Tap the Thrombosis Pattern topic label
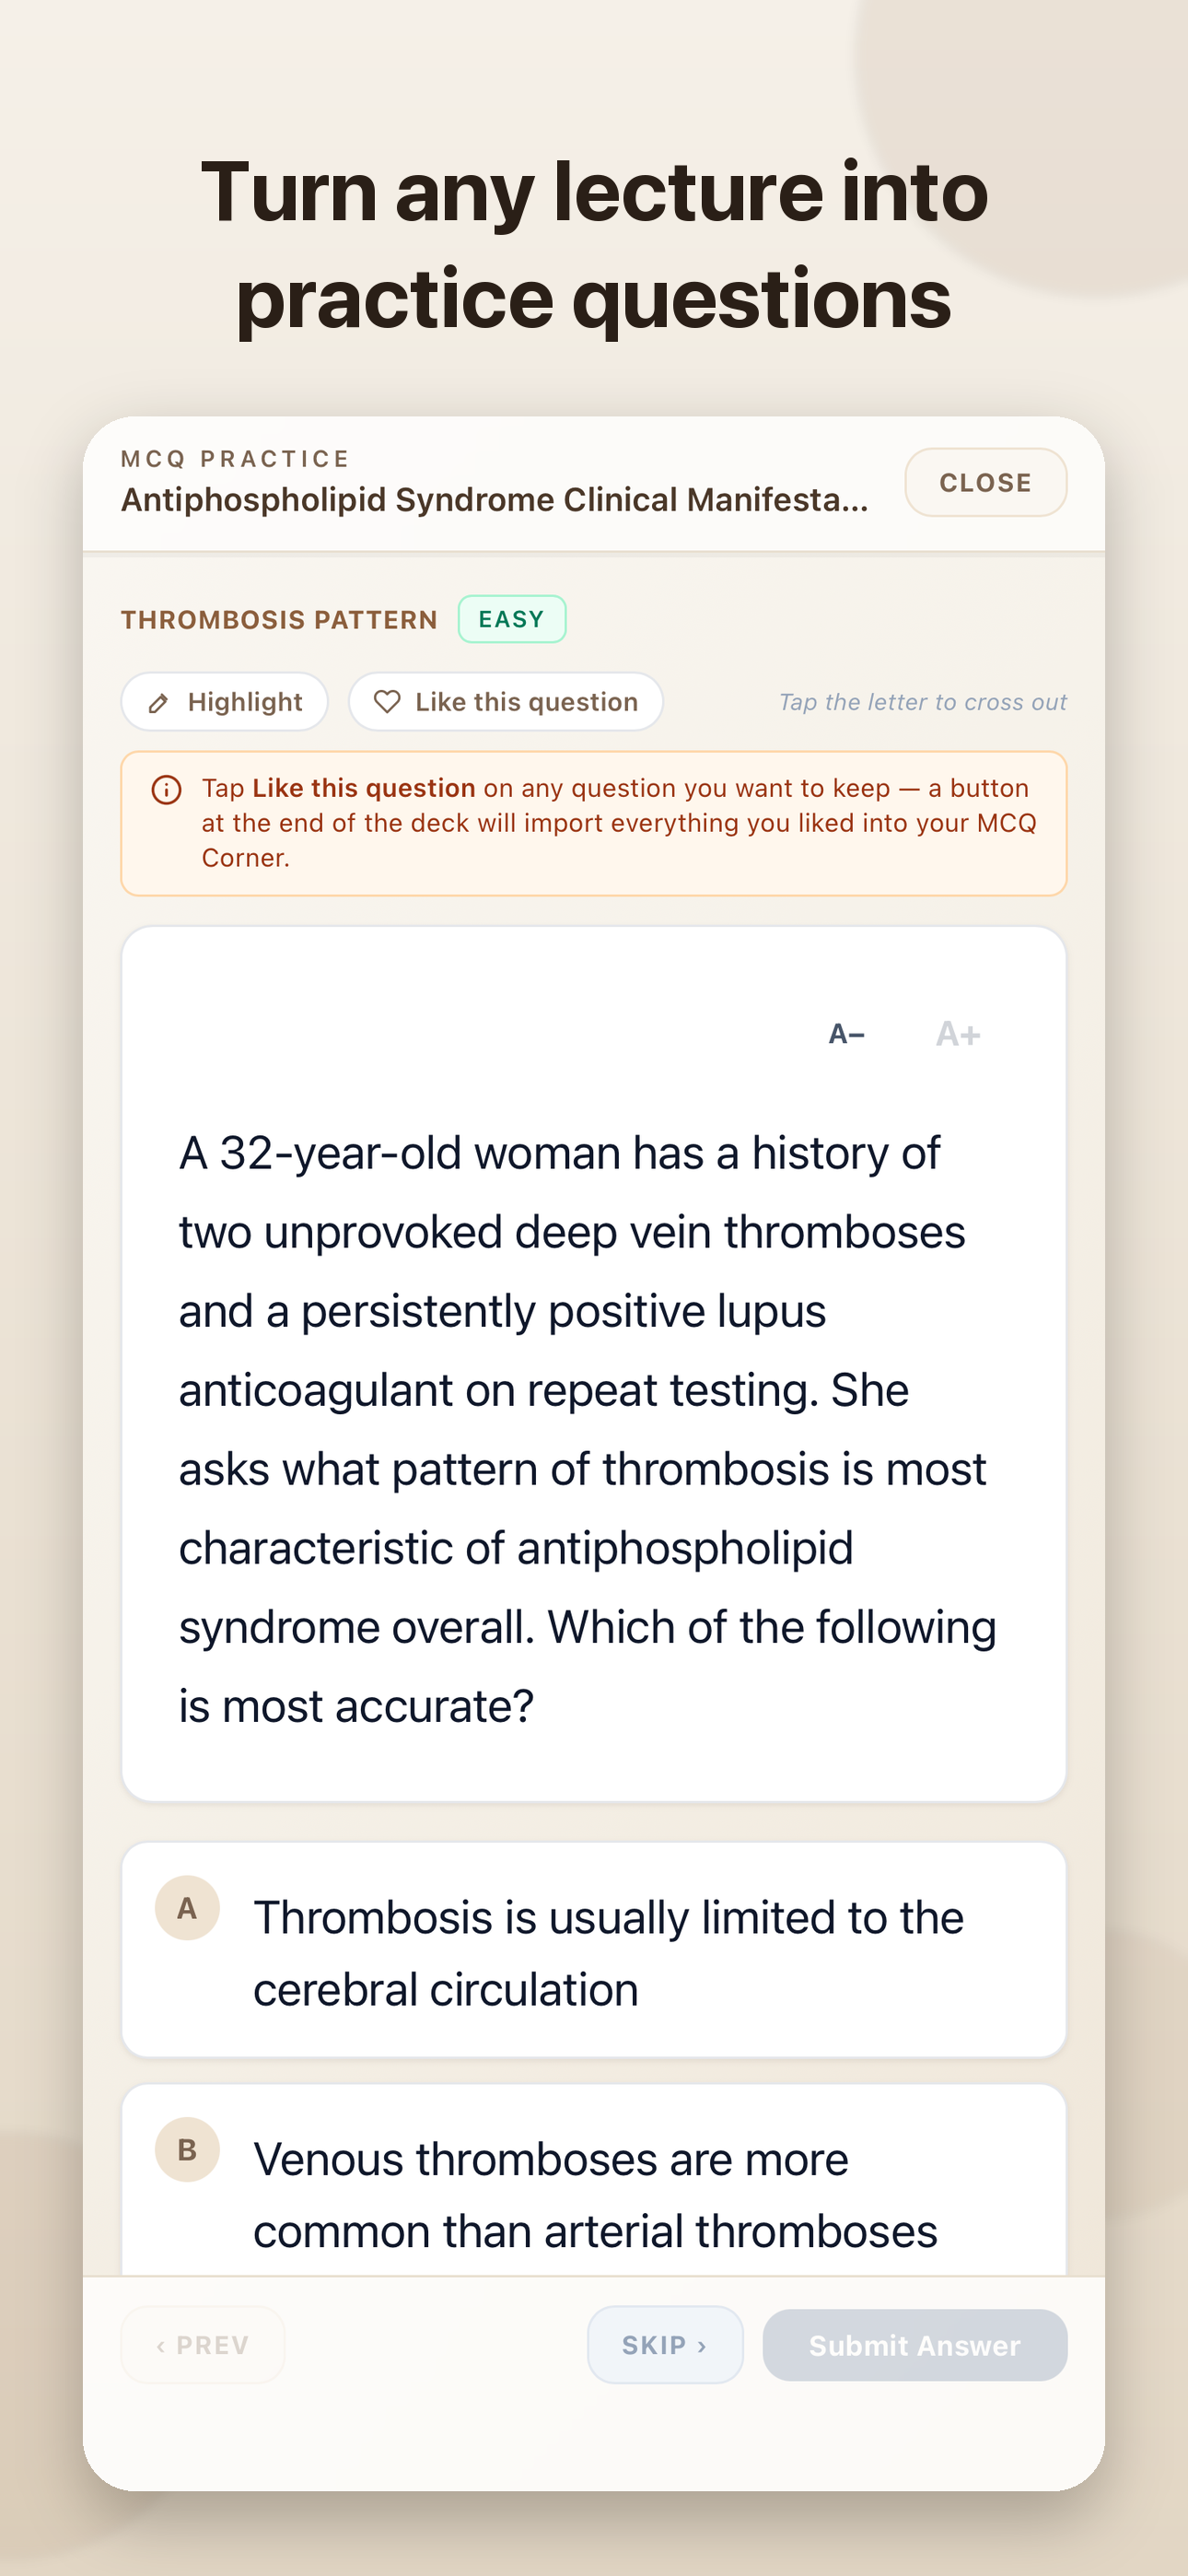This screenshot has height=2576, width=1188. click(279, 620)
